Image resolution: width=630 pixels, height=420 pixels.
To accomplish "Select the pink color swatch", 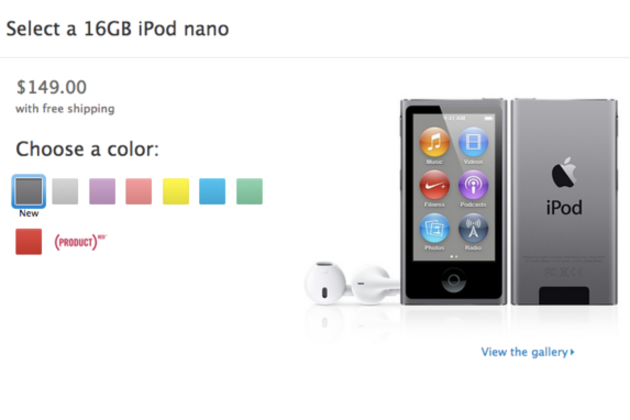I will [x=139, y=191].
